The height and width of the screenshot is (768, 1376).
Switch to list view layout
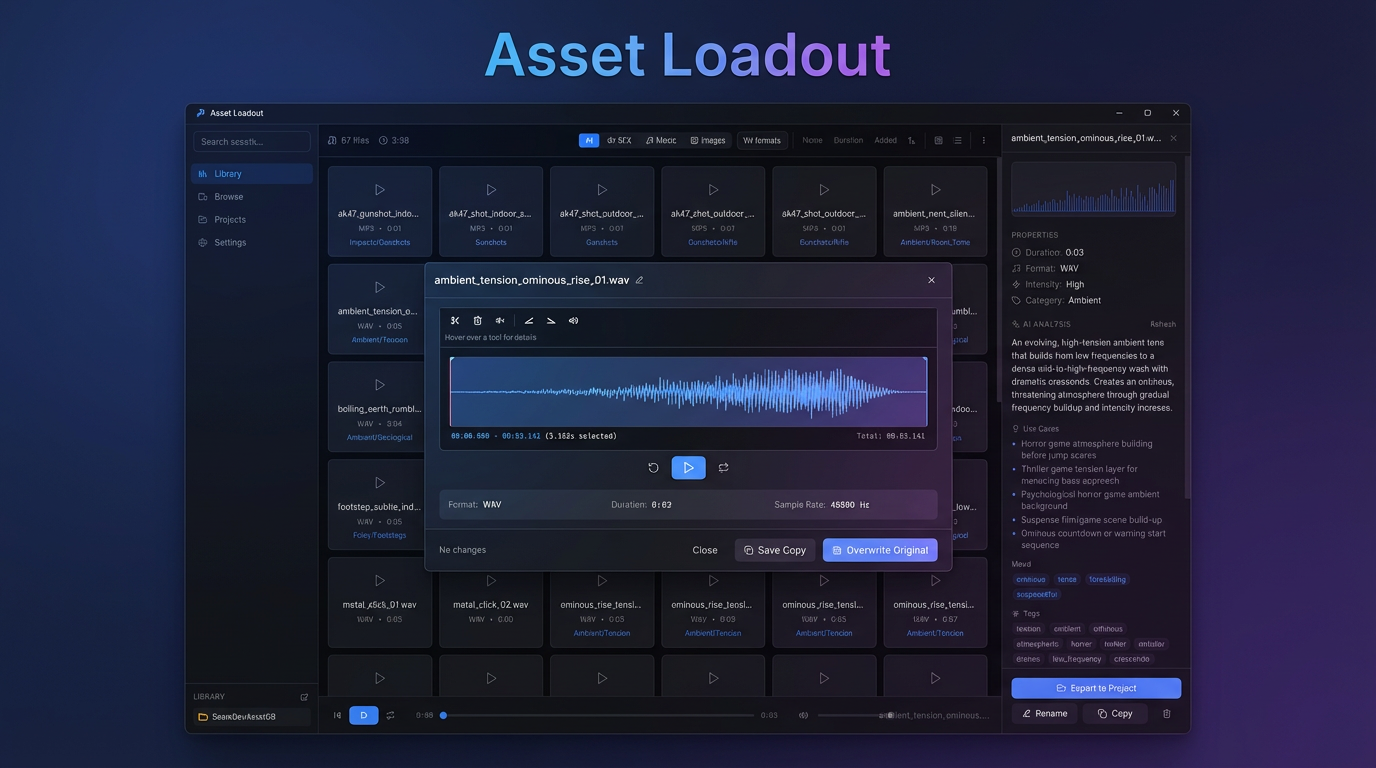coord(957,141)
